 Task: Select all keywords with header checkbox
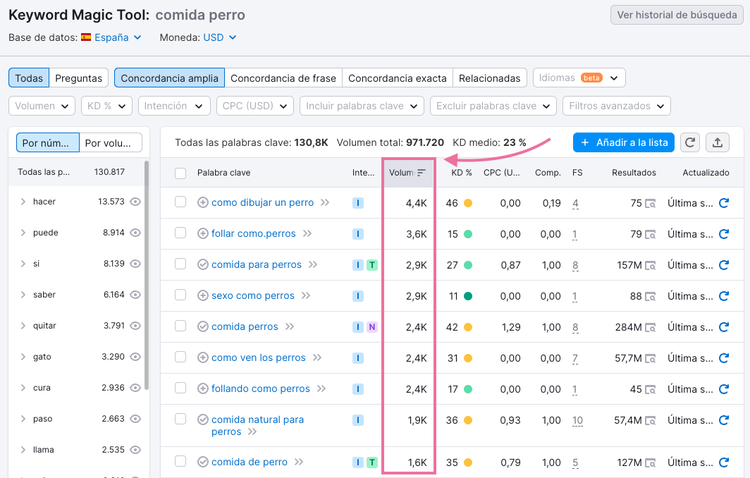180,173
